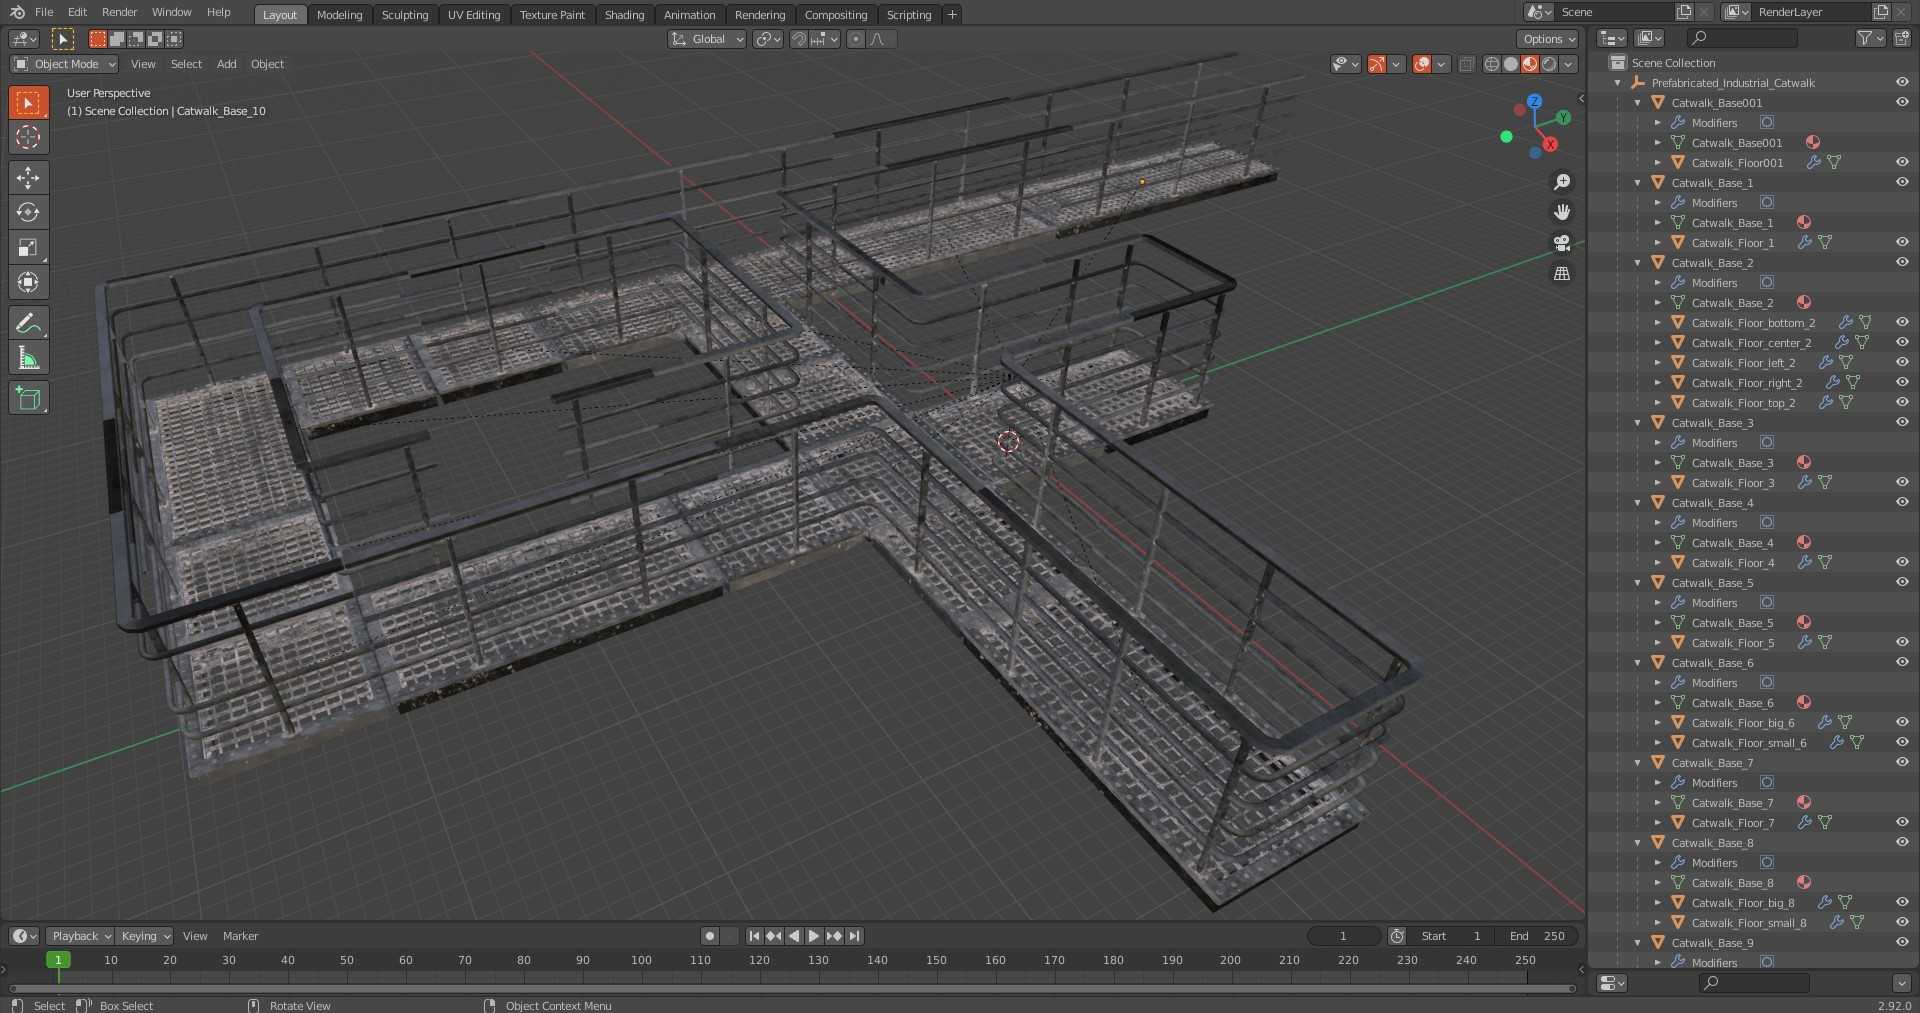Activate the Transform tool
This screenshot has width=1920, height=1013.
(x=28, y=282)
